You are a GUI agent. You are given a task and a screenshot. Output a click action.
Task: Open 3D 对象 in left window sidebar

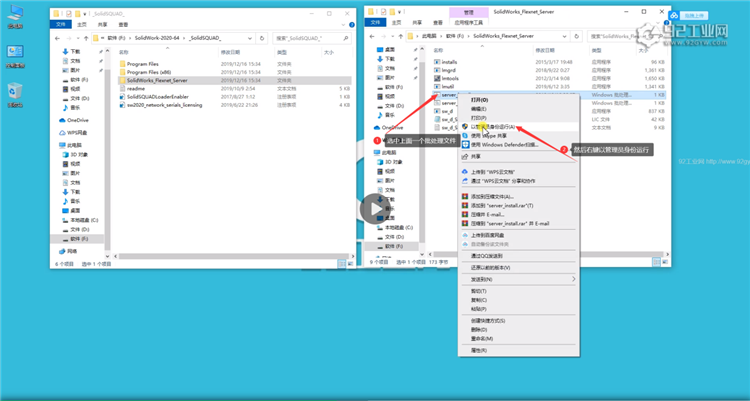click(x=78, y=155)
